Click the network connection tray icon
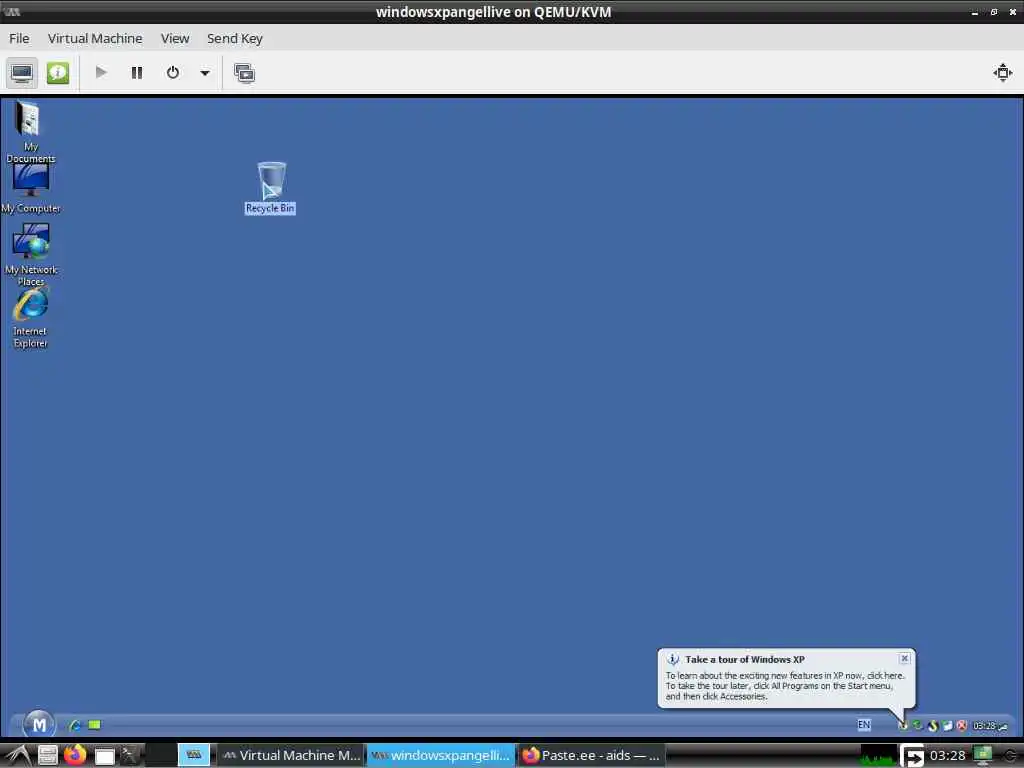The width and height of the screenshot is (1024, 768). (947, 726)
